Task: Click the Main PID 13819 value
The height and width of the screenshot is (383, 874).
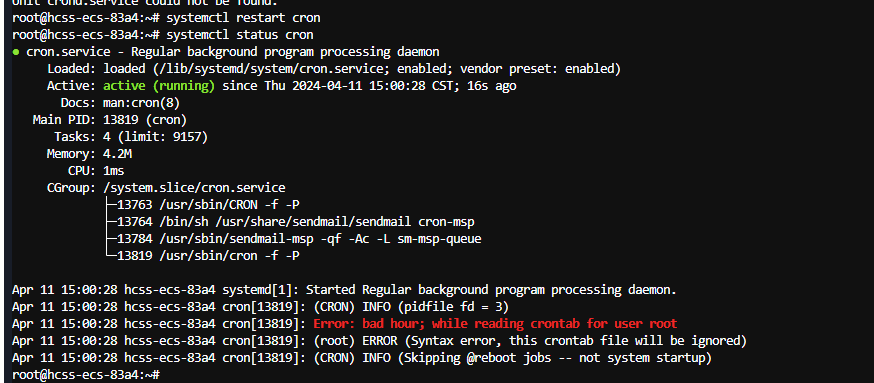Action: 145,120
